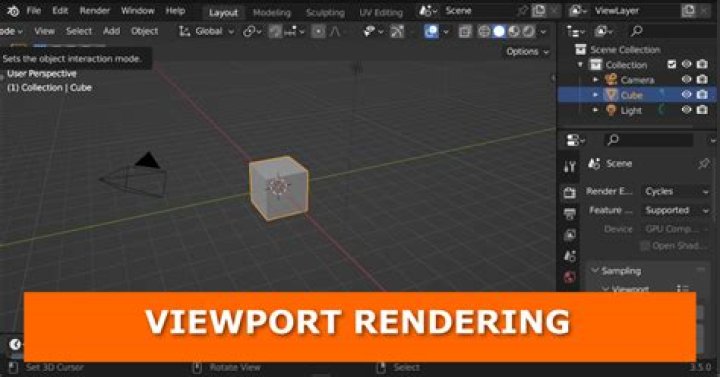Select material preview shading

(x=514, y=31)
